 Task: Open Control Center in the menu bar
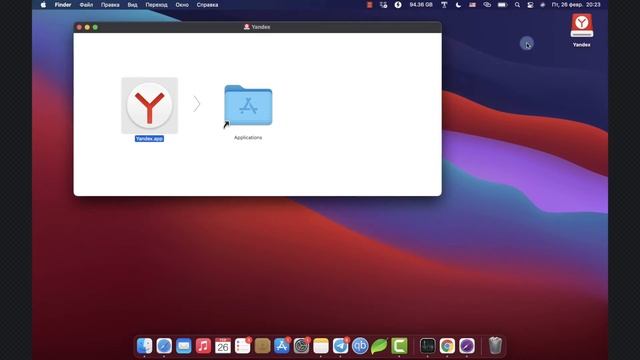[530, 5]
